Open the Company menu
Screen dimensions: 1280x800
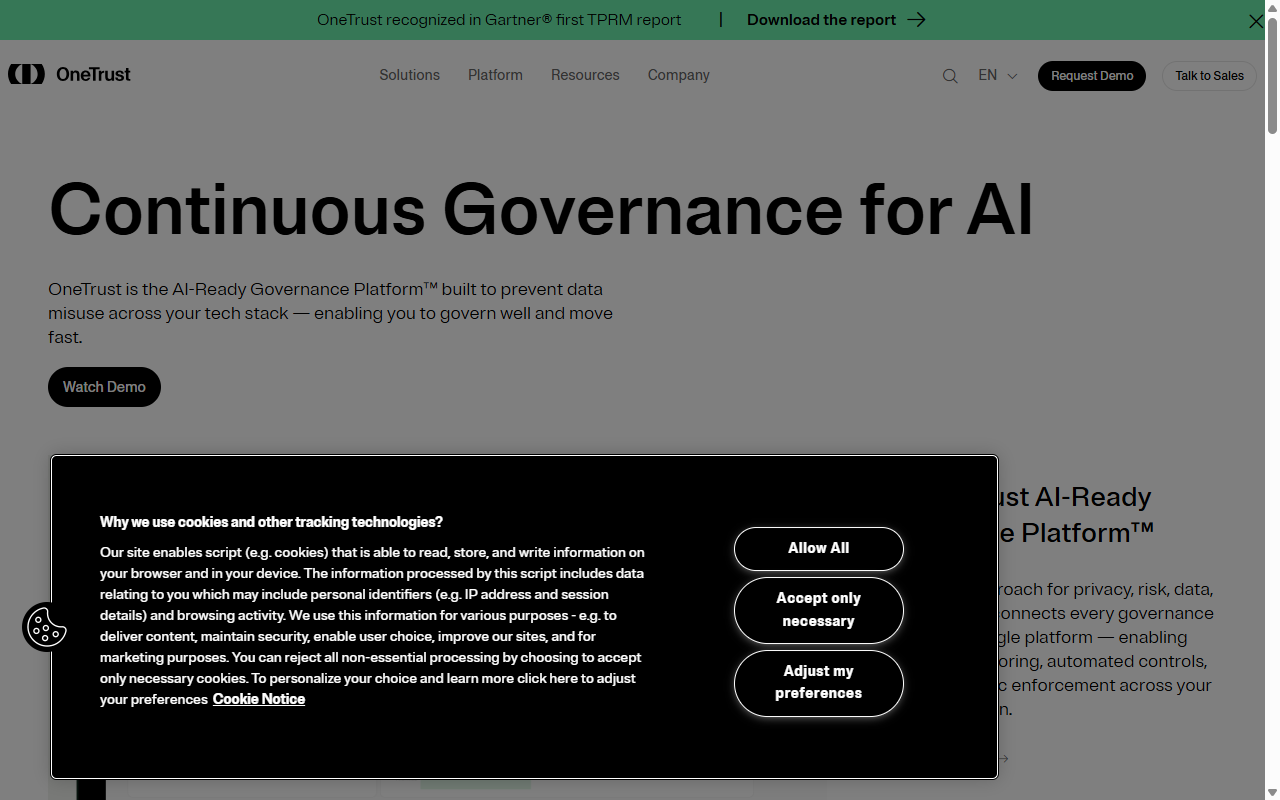(678, 75)
